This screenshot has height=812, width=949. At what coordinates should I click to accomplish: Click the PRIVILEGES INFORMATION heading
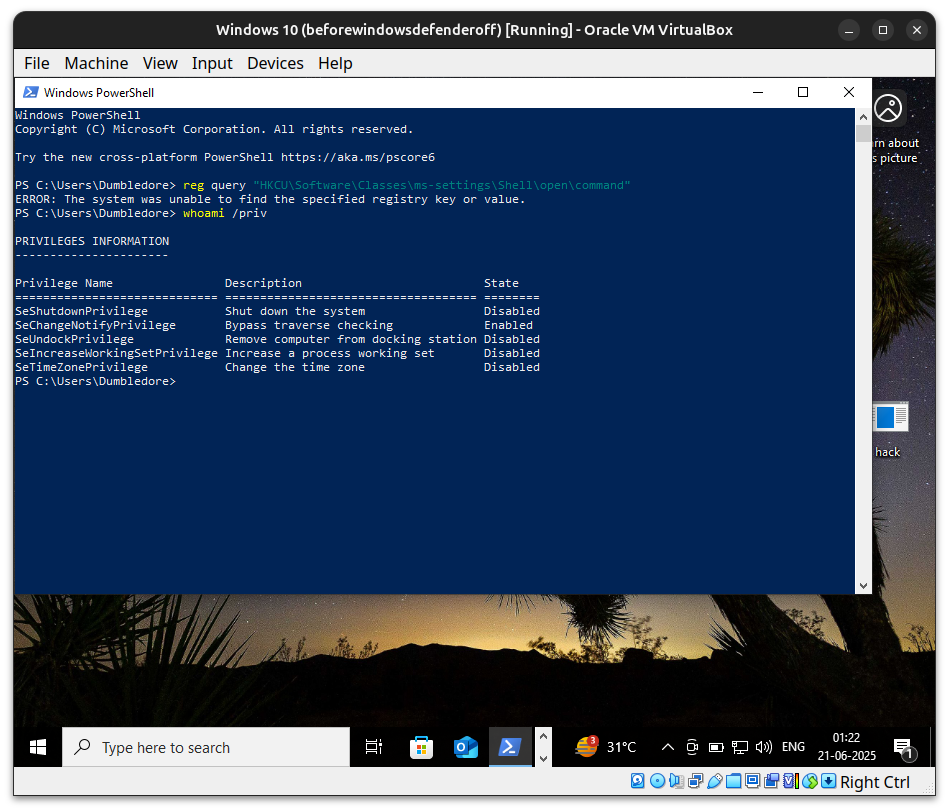[92, 241]
